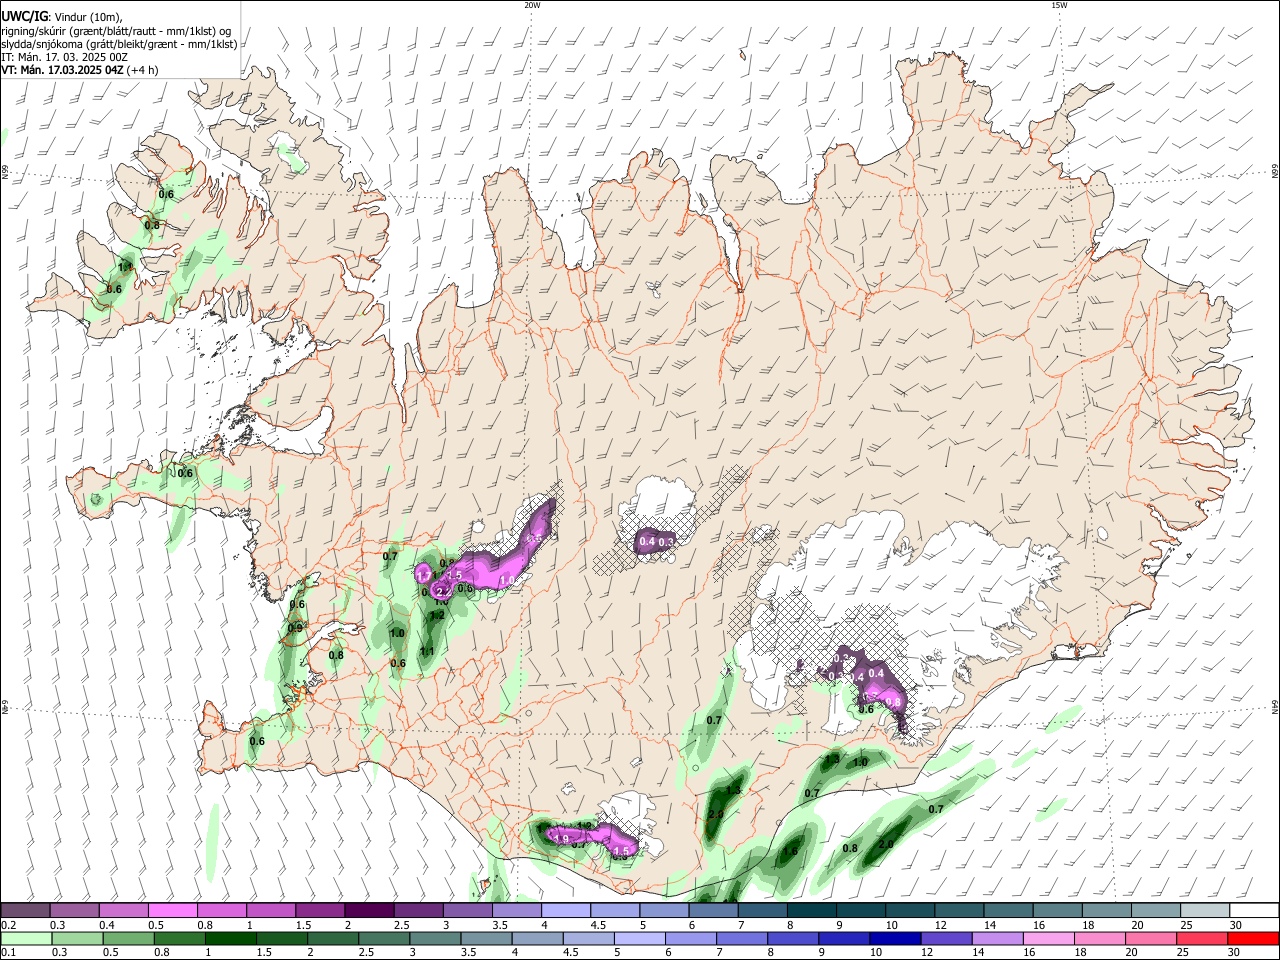Pick the darkest purple snow swatch between 2 and 2.5
The height and width of the screenshot is (960, 1280).
tap(369, 910)
